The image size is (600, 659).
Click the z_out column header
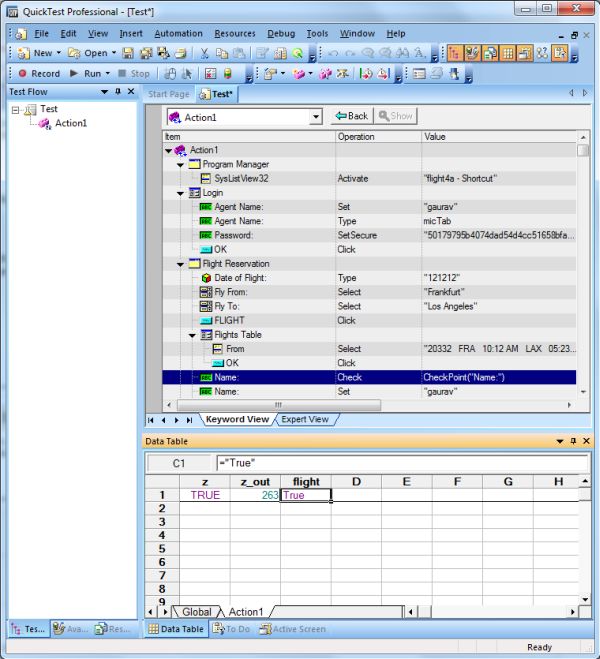pyautogui.click(x=255, y=482)
